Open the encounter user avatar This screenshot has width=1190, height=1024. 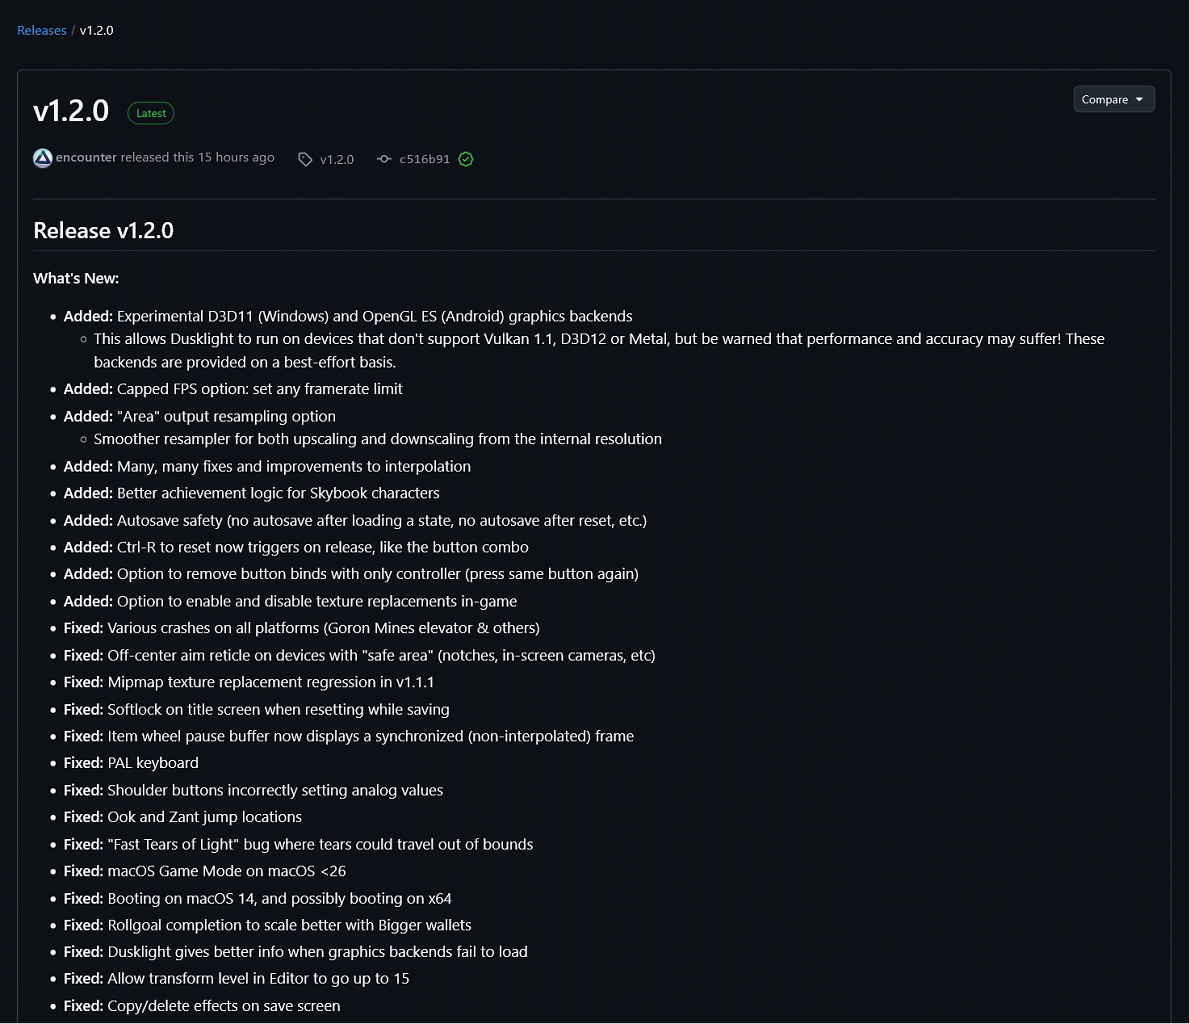click(x=42, y=158)
